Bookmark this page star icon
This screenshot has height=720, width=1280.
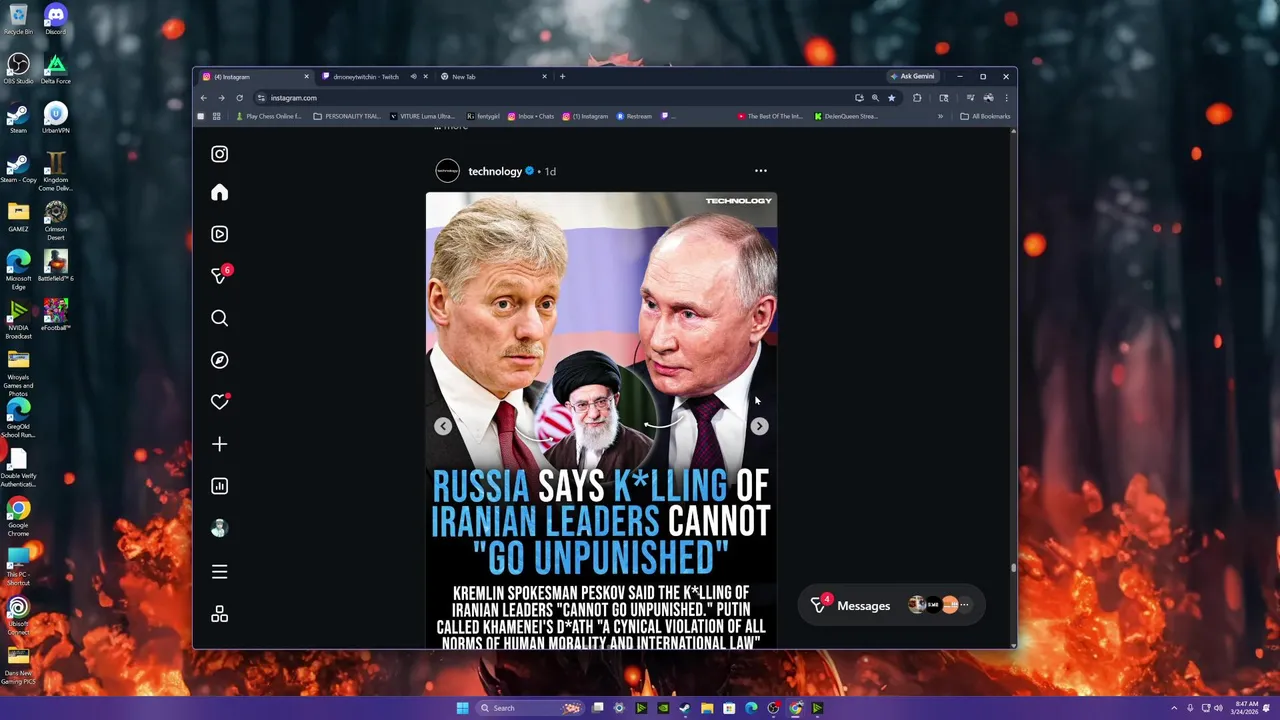pyautogui.click(x=891, y=98)
